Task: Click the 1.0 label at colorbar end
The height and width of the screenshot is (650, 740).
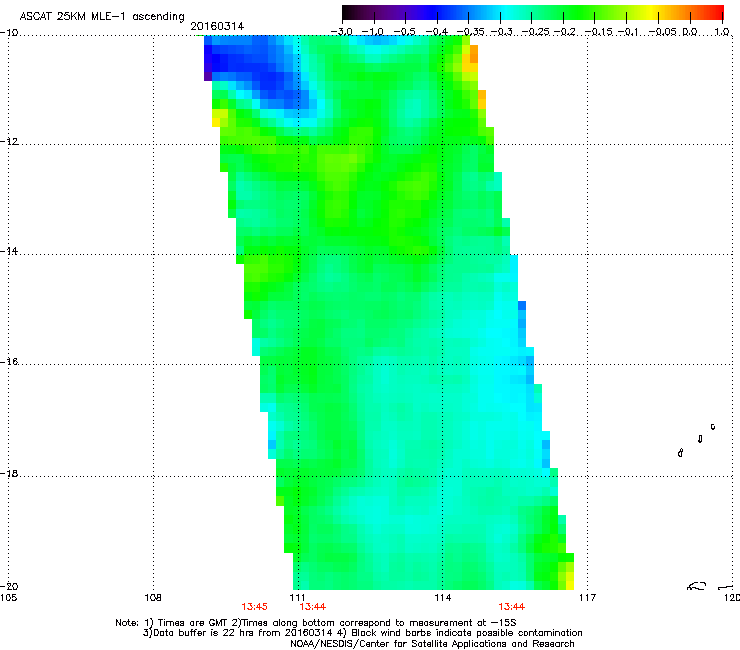Action: tap(722, 32)
